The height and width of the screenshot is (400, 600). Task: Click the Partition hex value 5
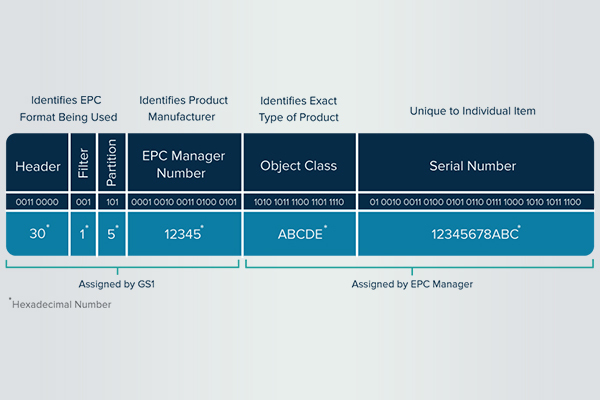click(x=112, y=233)
